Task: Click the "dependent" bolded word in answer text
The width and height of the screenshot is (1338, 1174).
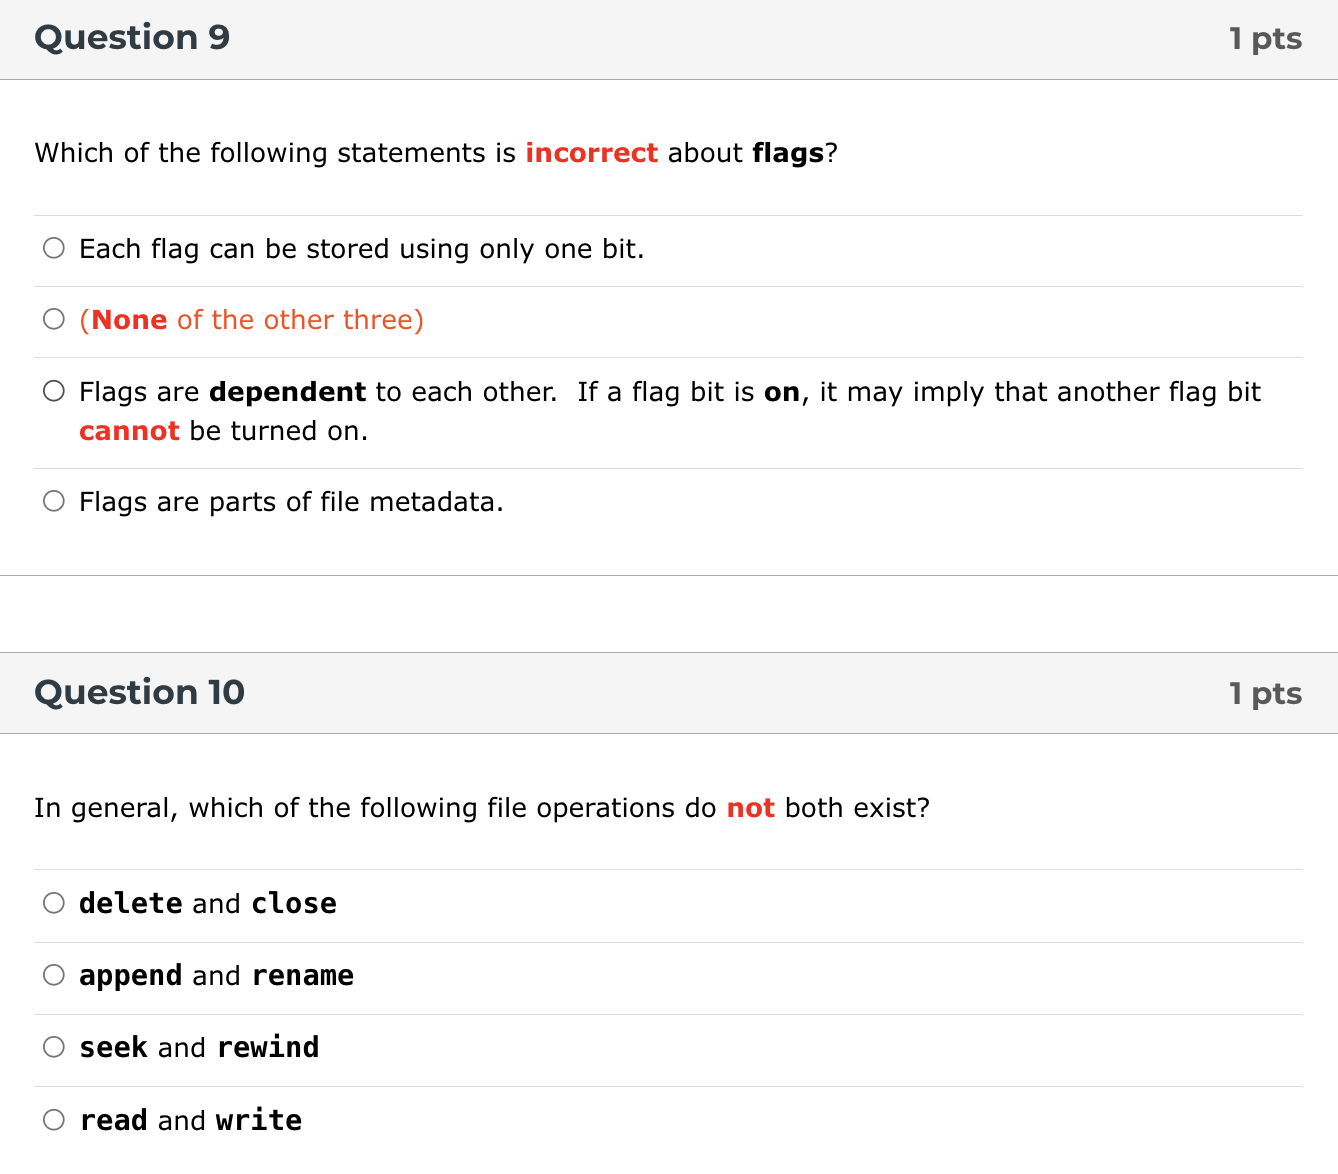Action: point(286,391)
